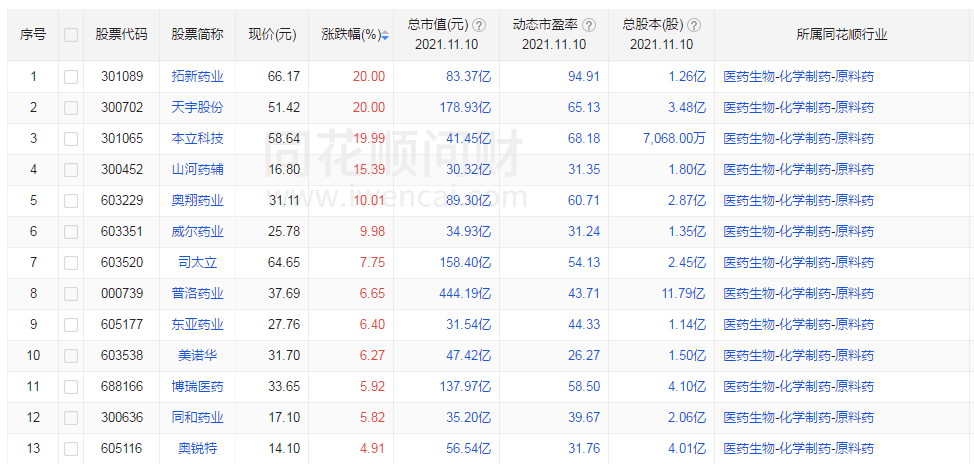Viewport: 974px width, 464px height.
Task: Click industry link in 奥锐特 row
Action: pyautogui.click(x=798, y=448)
